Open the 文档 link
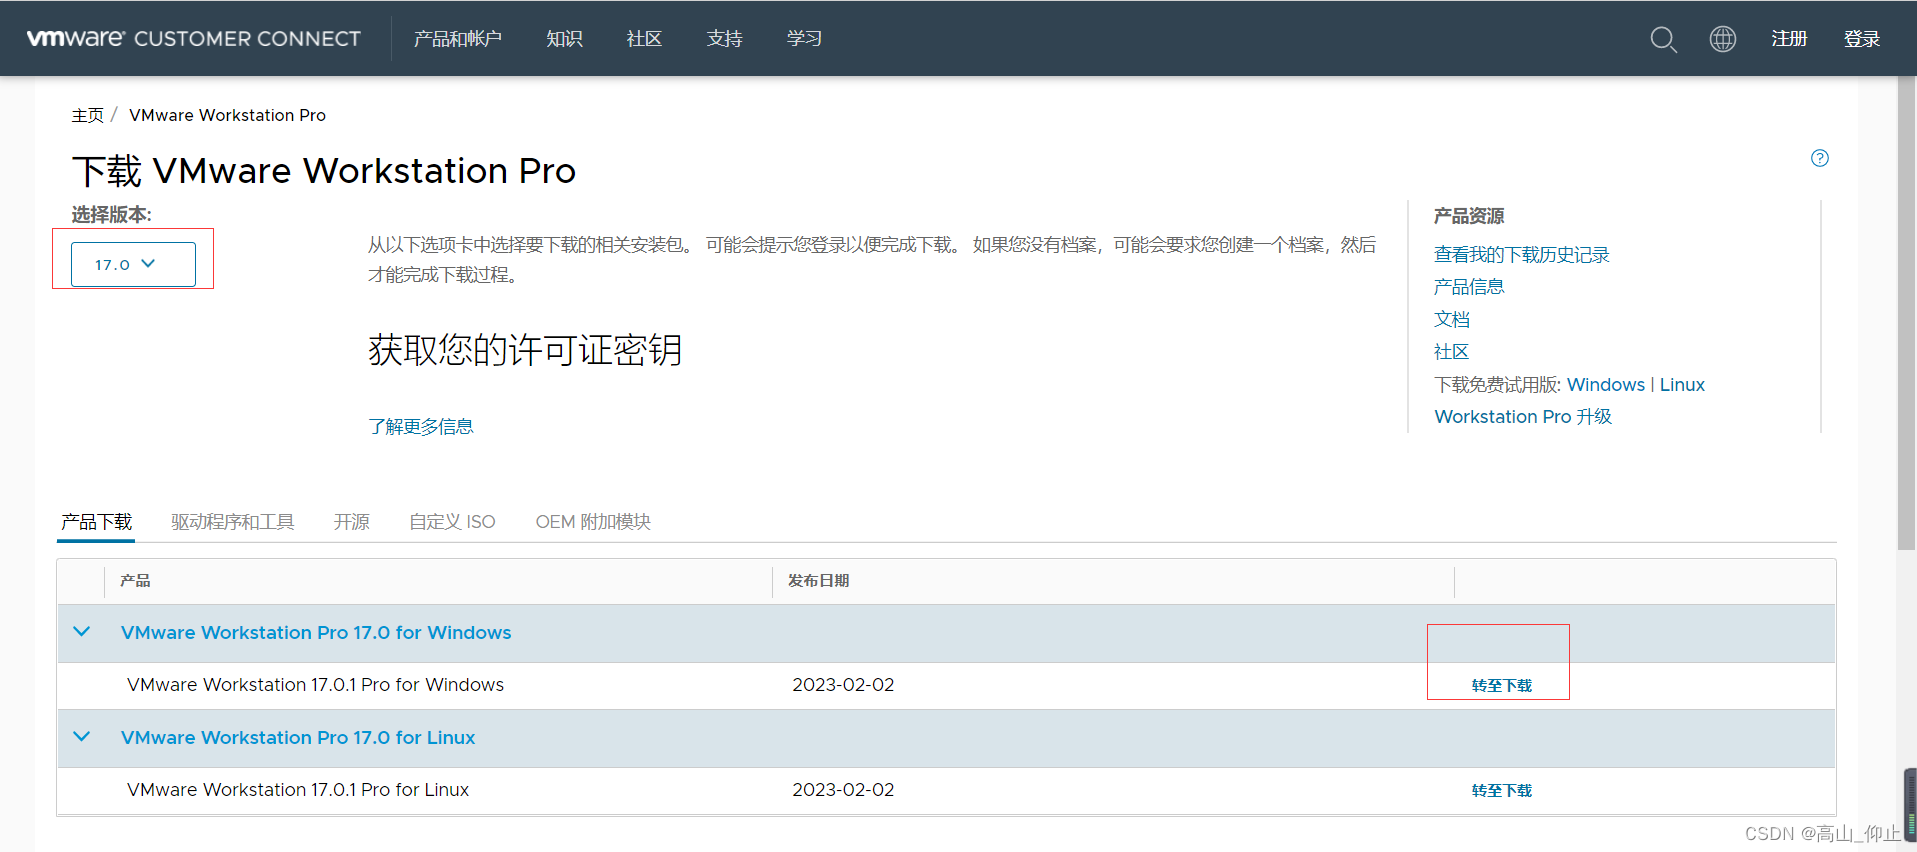This screenshot has height=852, width=1917. tap(1451, 319)
